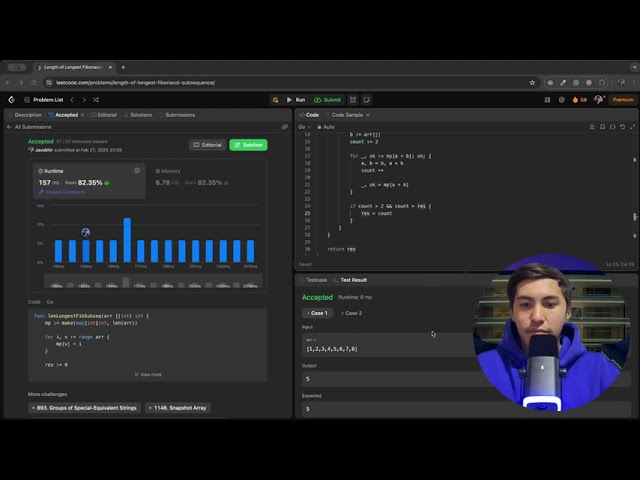Screen dimensions: 640x480
Task: Click the Editorial button beside Solution
Action: 207,145
